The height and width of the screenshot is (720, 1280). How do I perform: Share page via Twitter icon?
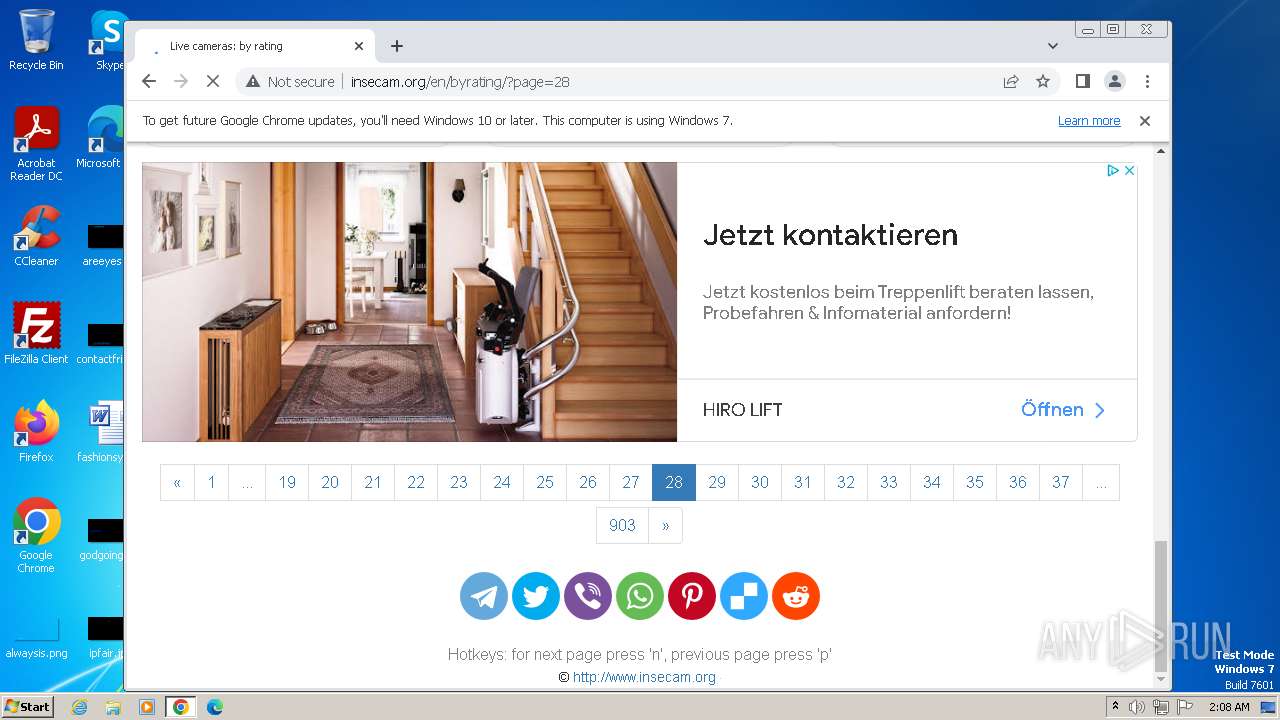(536, 596)
